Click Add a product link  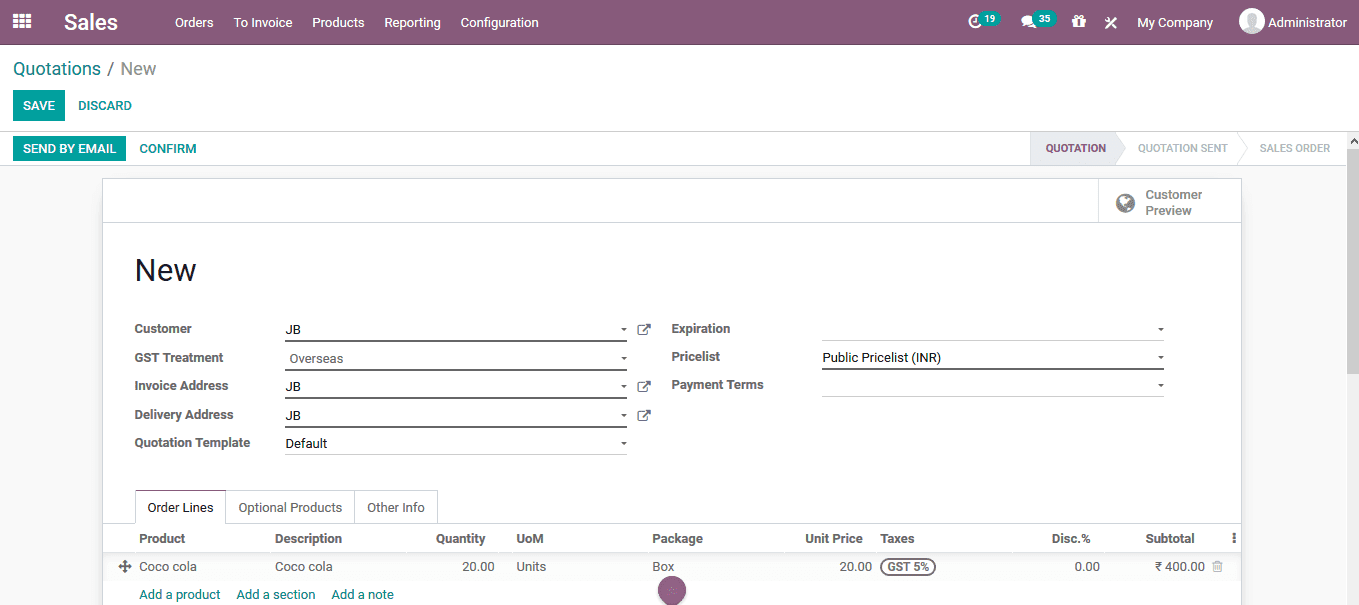[x=180, y=594]
